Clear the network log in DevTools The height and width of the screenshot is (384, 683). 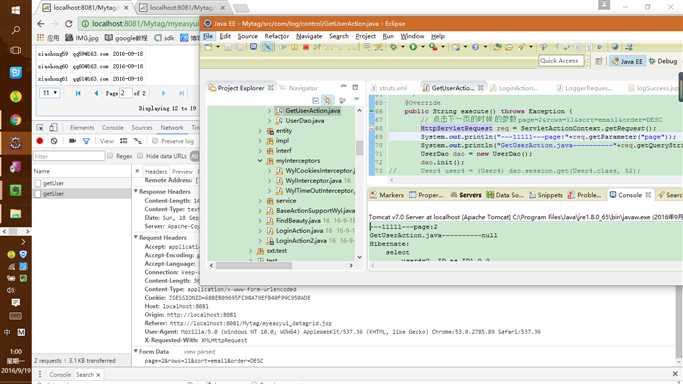54,141
